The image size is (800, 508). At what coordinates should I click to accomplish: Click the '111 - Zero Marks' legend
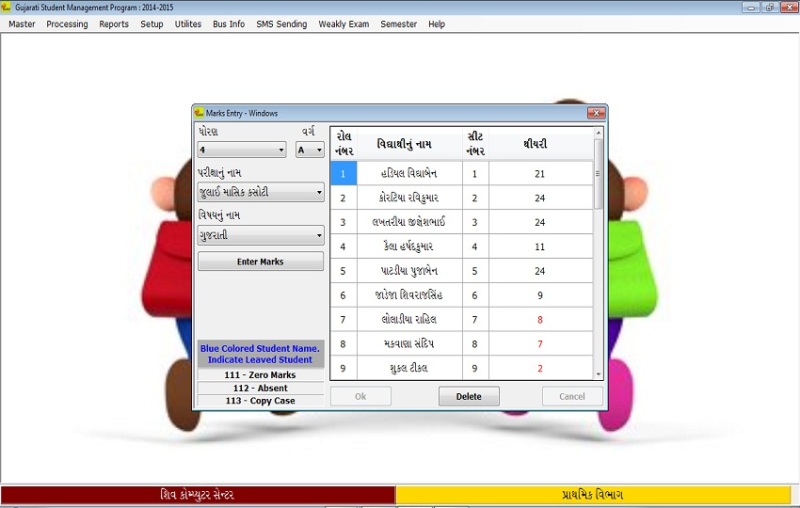[260, 375]
